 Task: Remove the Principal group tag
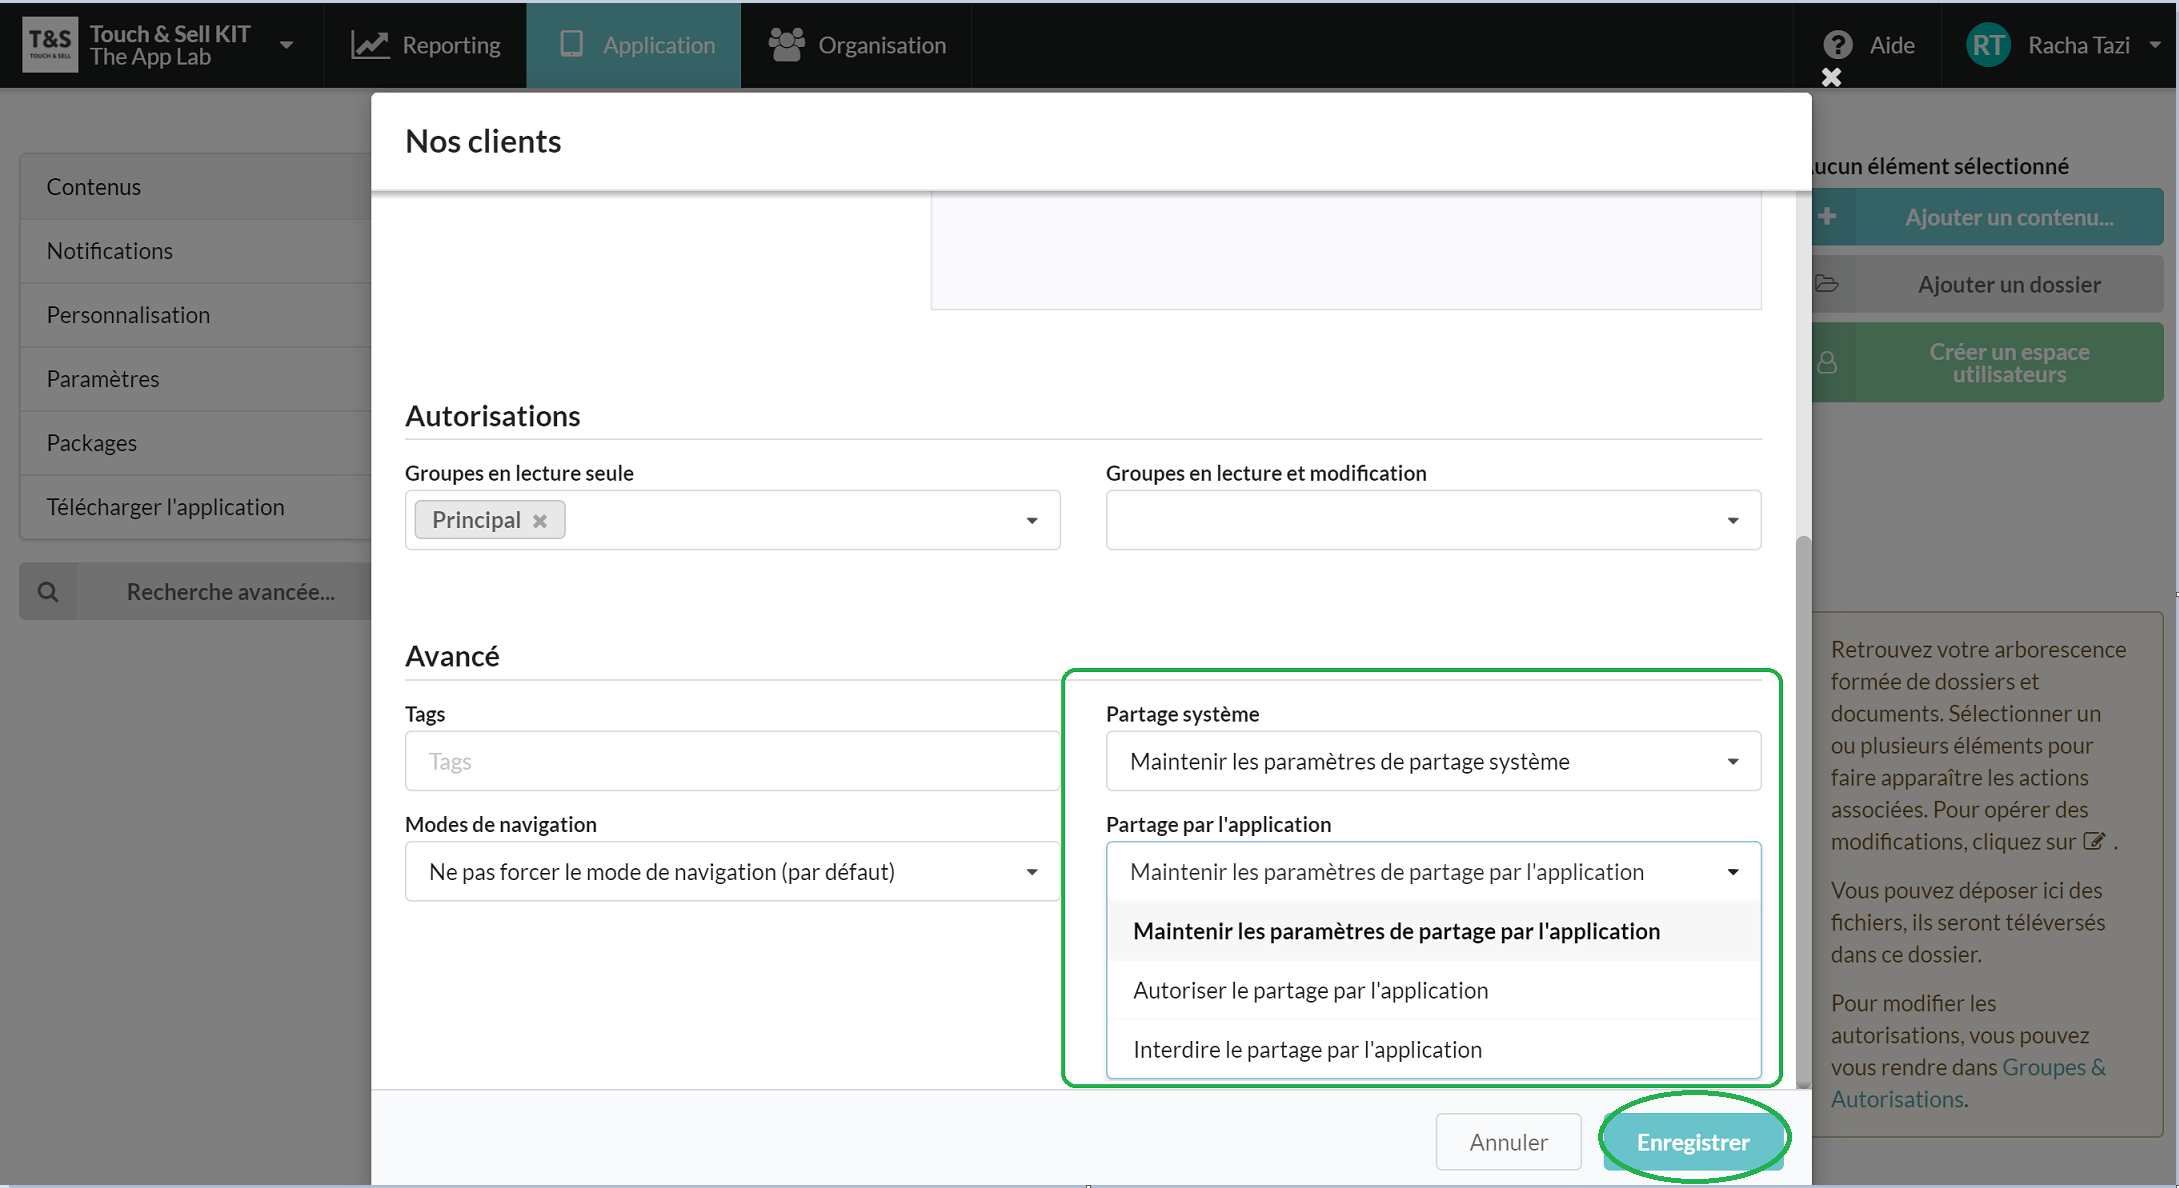click(540, 521)
